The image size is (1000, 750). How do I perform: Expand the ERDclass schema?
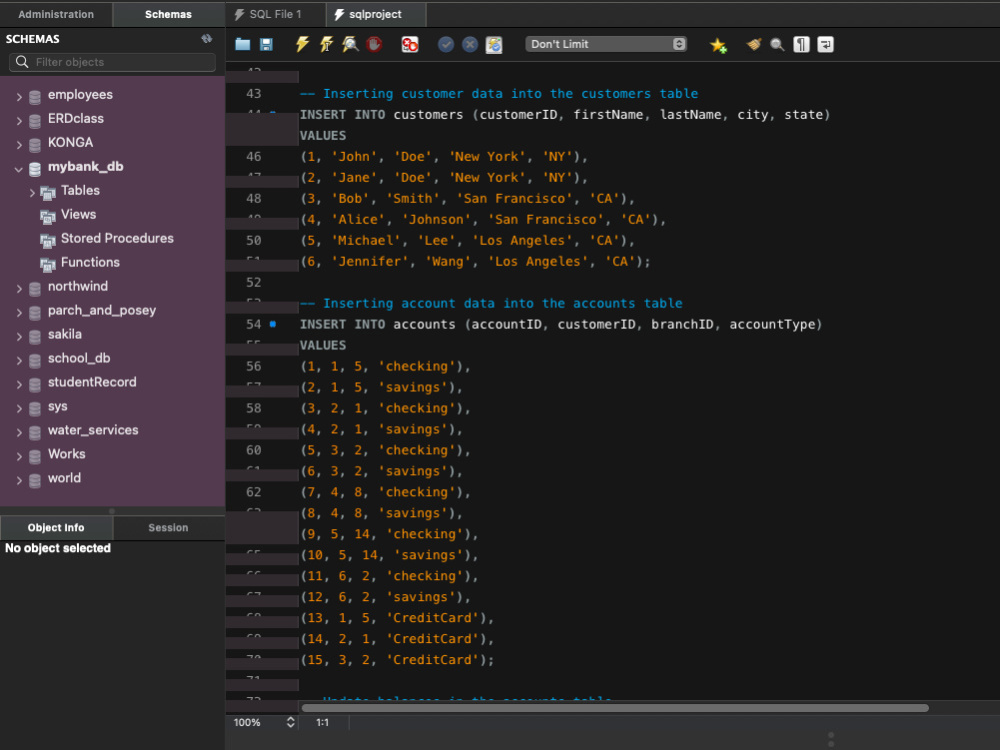tap(18, 121)
